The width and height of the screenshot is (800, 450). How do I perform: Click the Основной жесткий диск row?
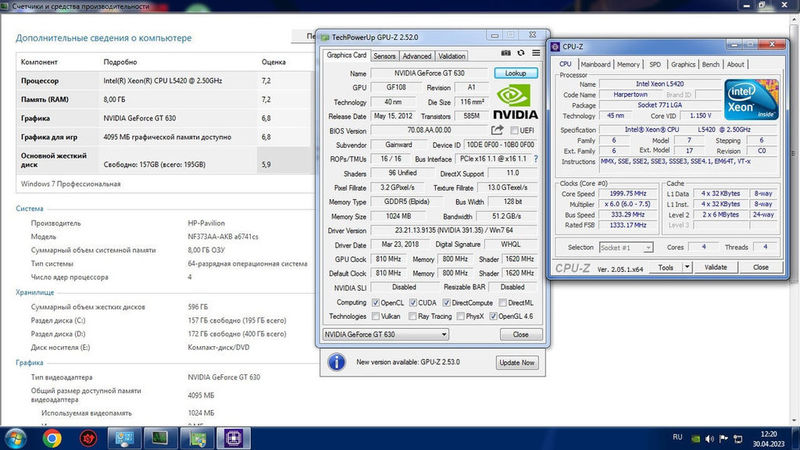tap(165, 160)
